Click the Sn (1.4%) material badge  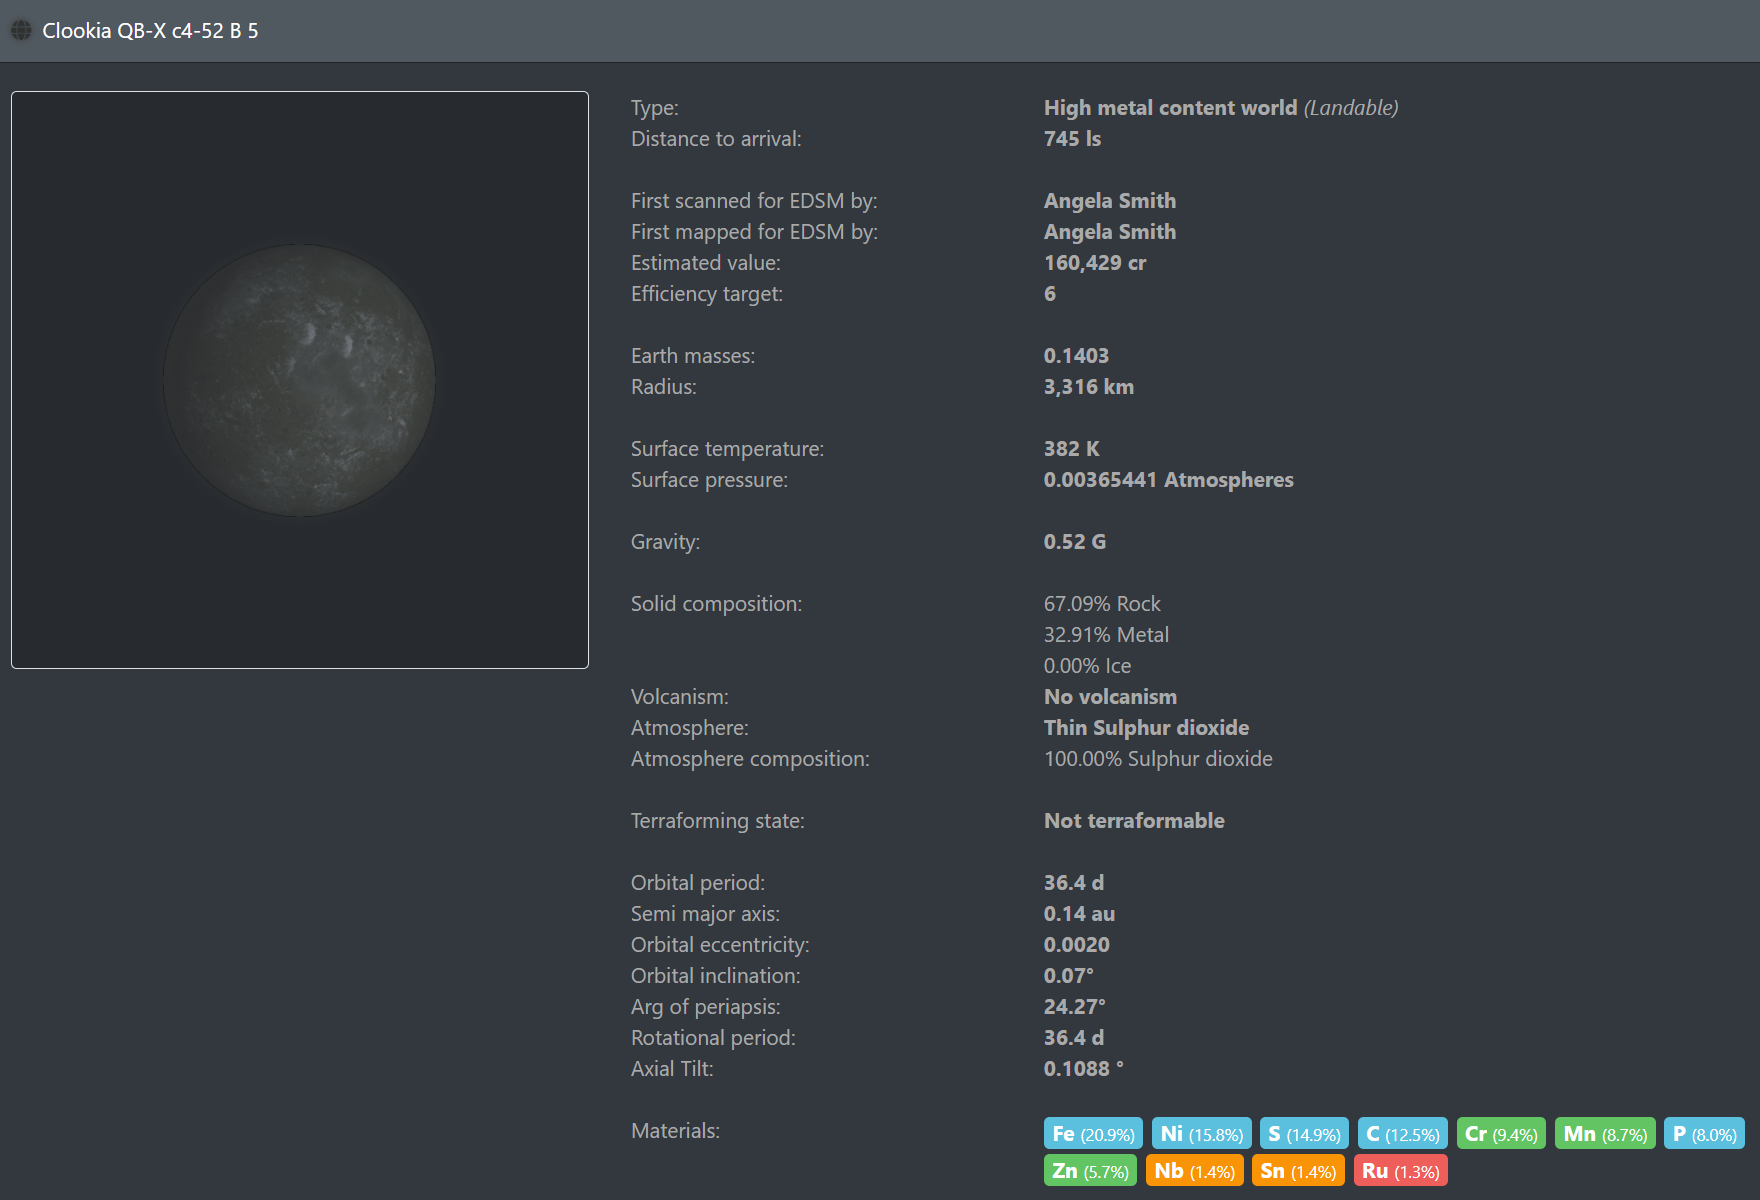1298,1171
